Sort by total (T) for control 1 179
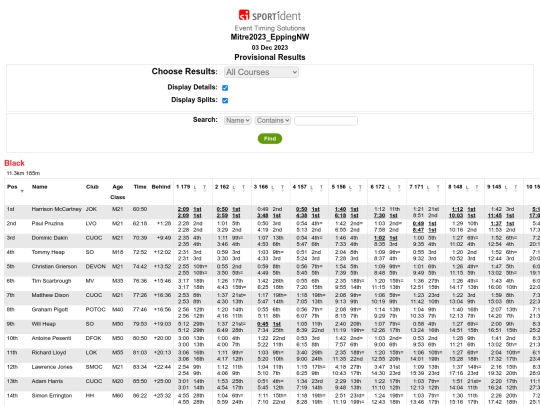The width and height of the screenshot is (540, 405). (x=204, y=187)
